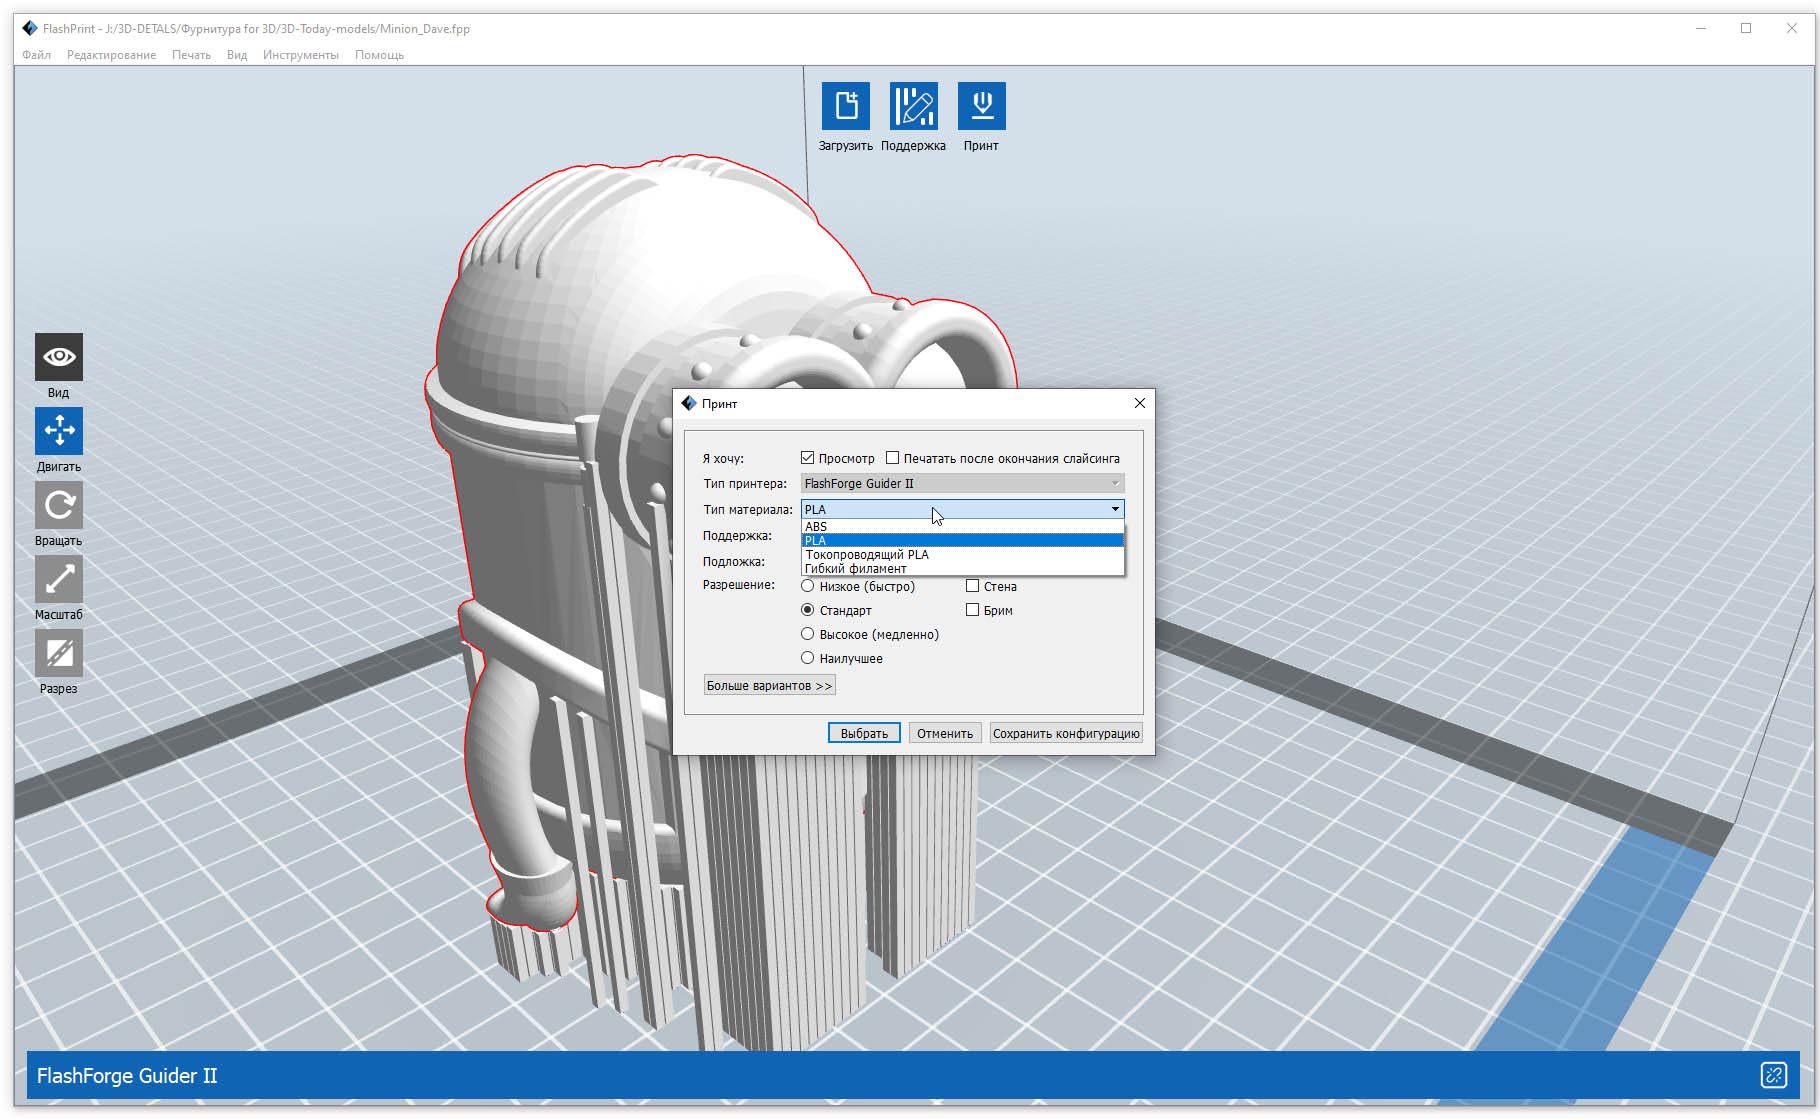Viewport: 1820px width, 1120px height.
Task: Select Наилучшее resolution option
Action: pyautogui.click(x=808, y=658)
